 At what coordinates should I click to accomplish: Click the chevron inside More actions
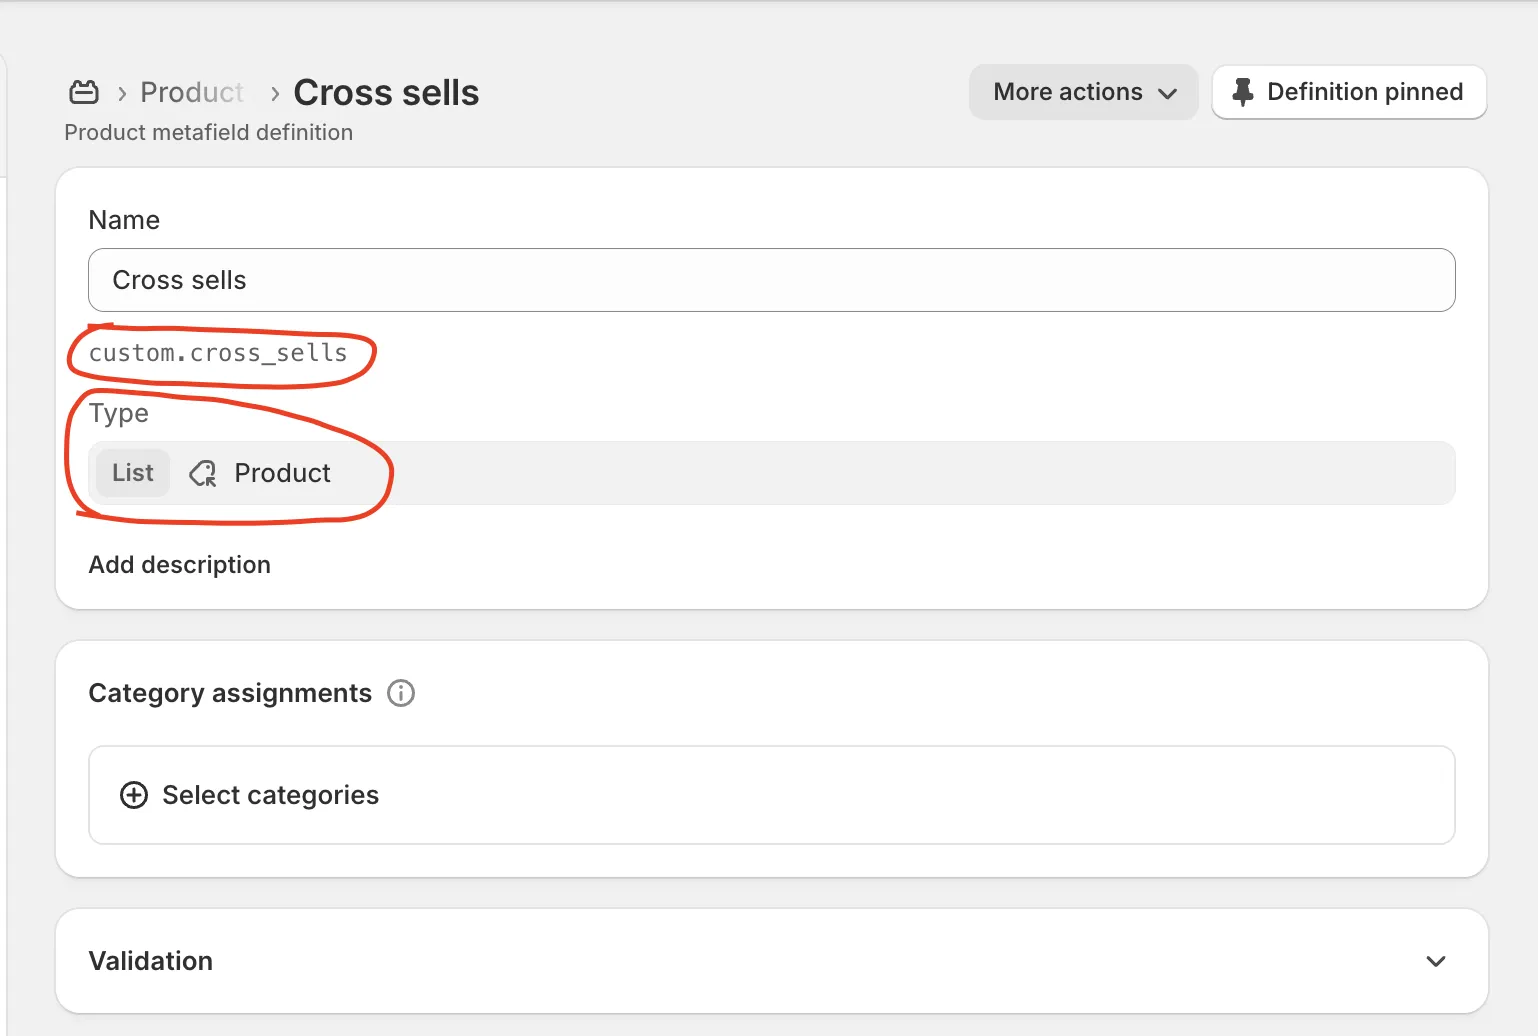pyautogui.click(x=1167, y=93)
